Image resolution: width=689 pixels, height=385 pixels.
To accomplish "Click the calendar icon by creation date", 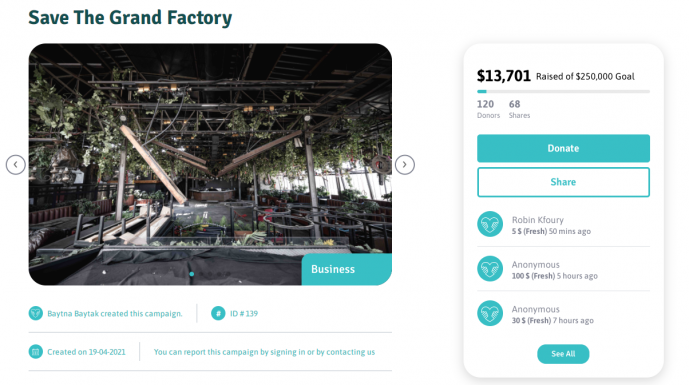I will click(36, 352).
